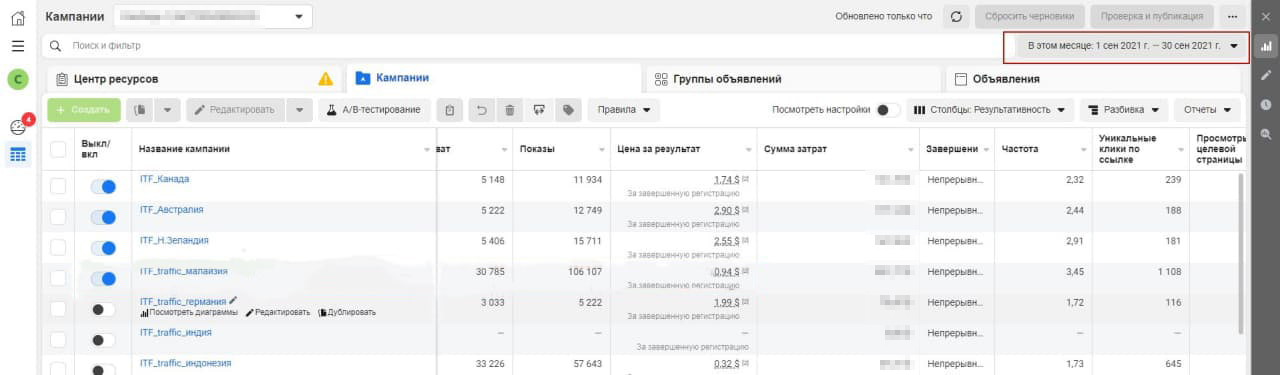
Task: Click the warning triangle in Центр ресурсов
Action: coord(326,79)
